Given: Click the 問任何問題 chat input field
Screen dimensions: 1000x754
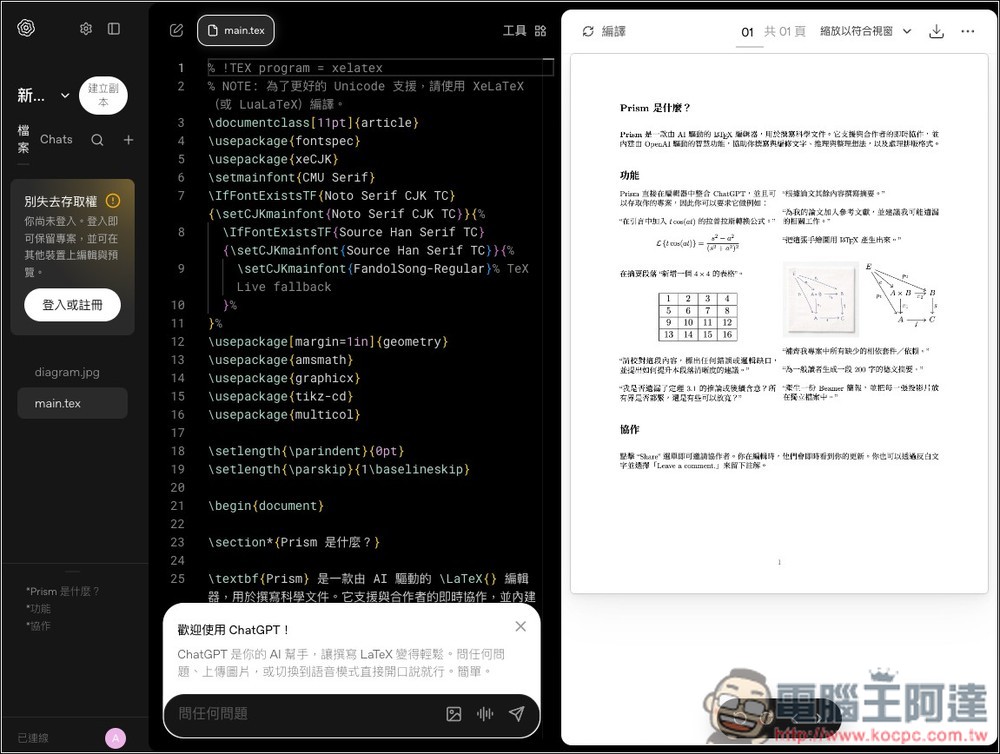Looking at the screenshot, I should pos(304,714).
